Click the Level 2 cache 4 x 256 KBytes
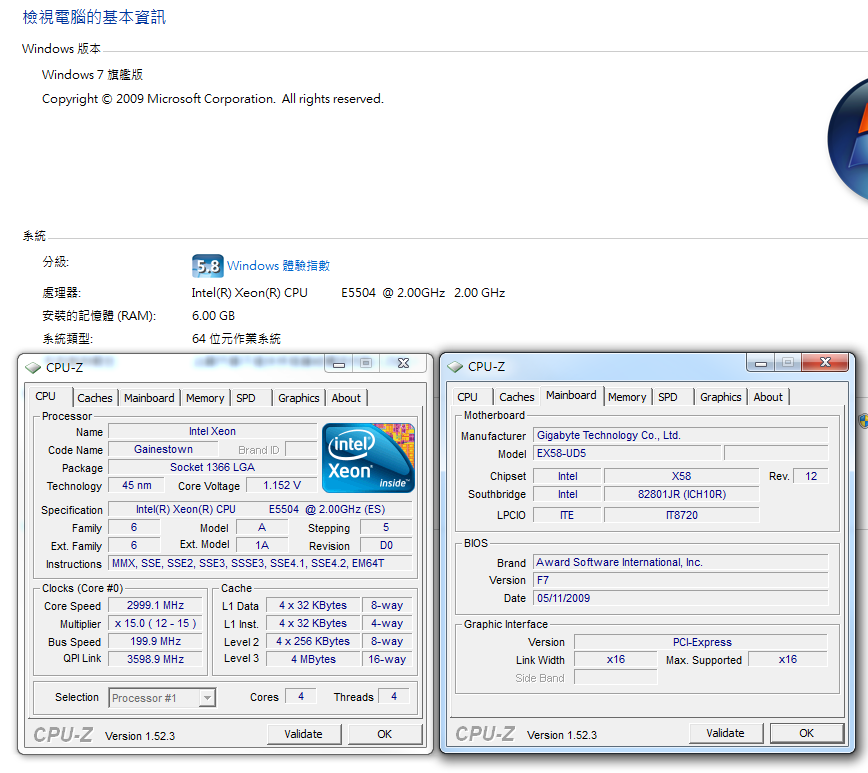Screen dimensions: 868x773 [313, 641]
